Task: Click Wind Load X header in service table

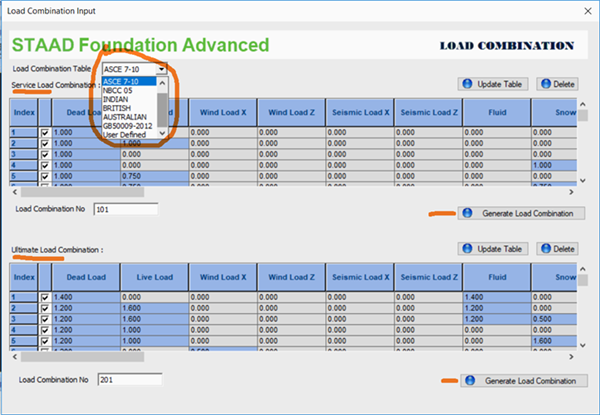Action: point(223,112)
